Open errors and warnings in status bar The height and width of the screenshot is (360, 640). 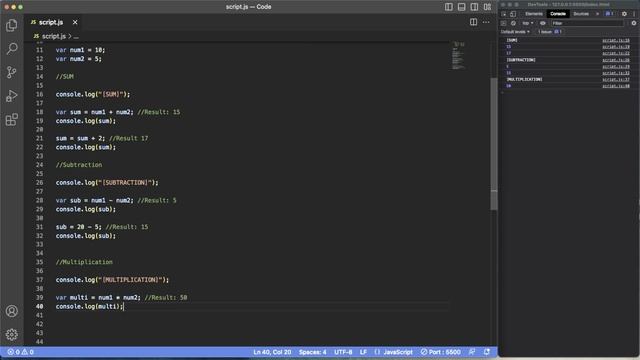[20, 352]
